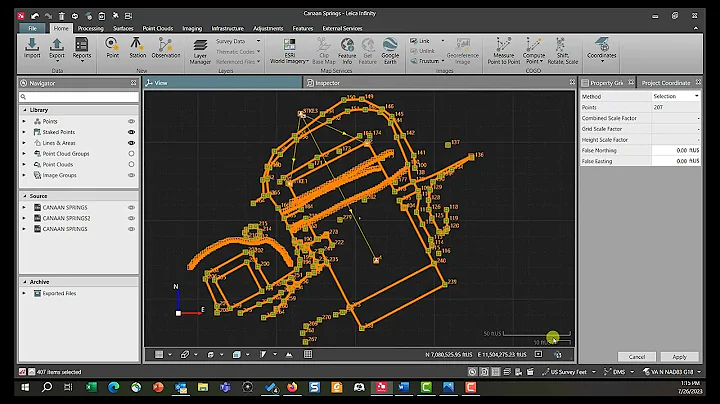The image size is (720, 404).
Task: Click the Station icon in the ribbon
Action: coord(138,46)
